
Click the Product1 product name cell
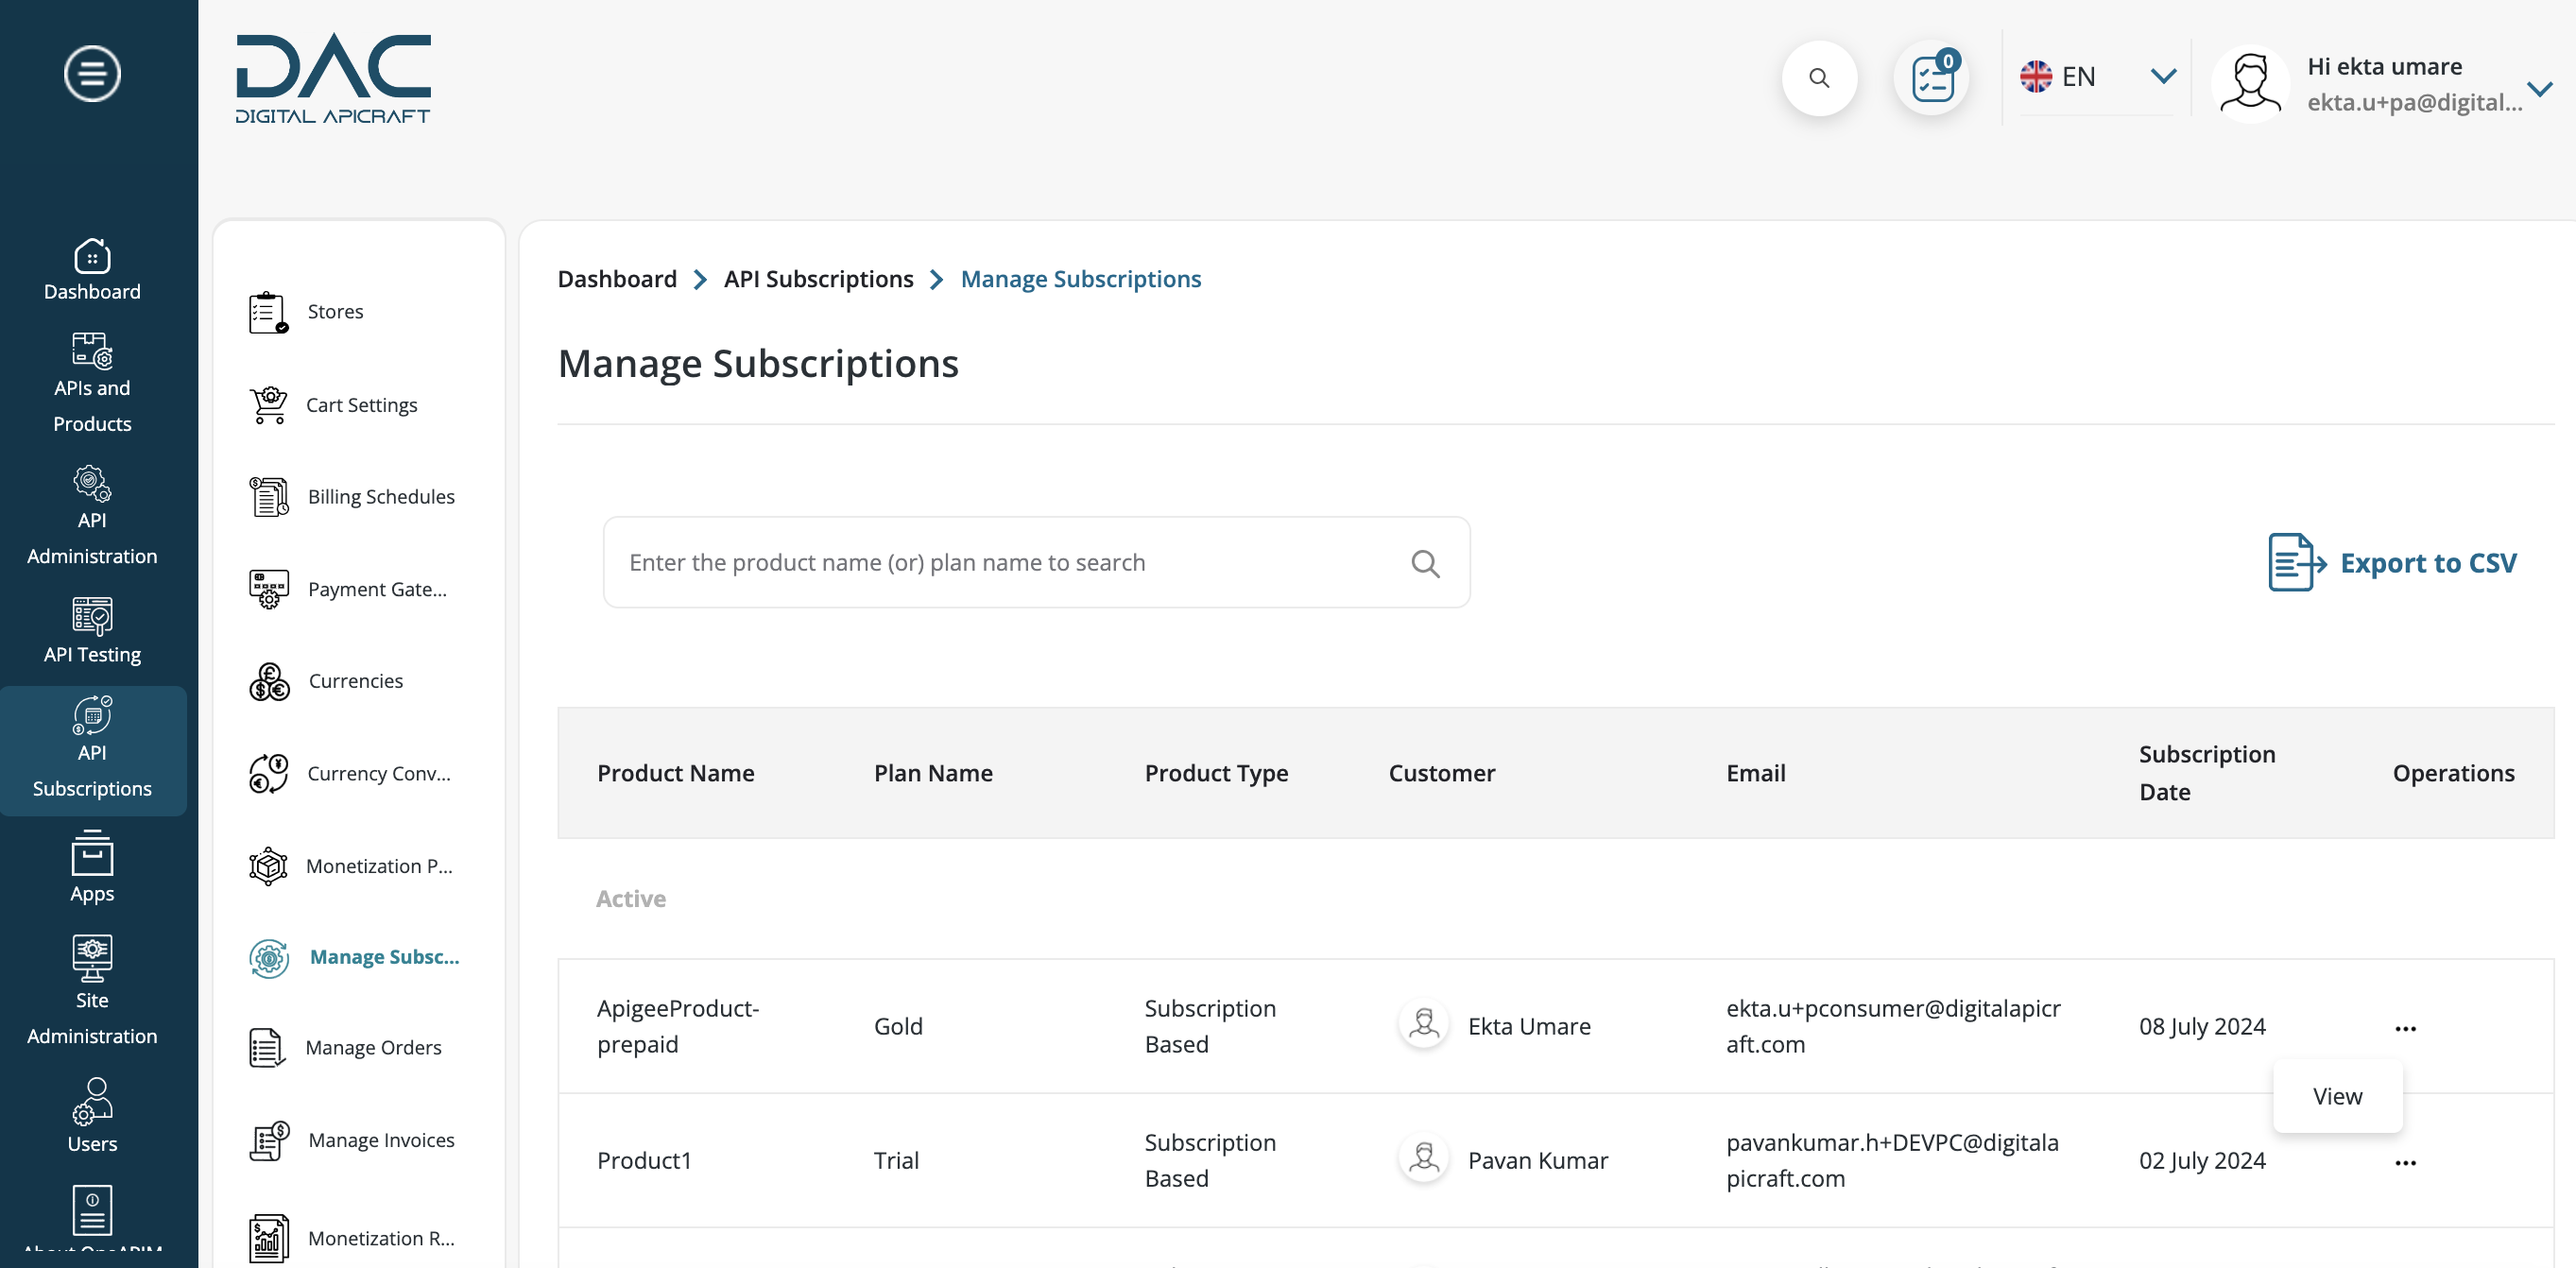coord(643,1160)
